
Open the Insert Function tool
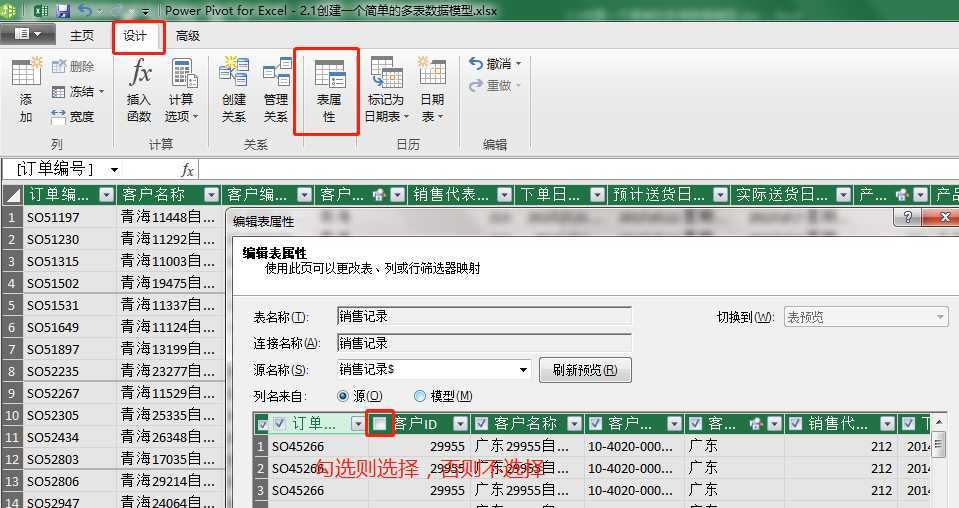pos(139,89)
